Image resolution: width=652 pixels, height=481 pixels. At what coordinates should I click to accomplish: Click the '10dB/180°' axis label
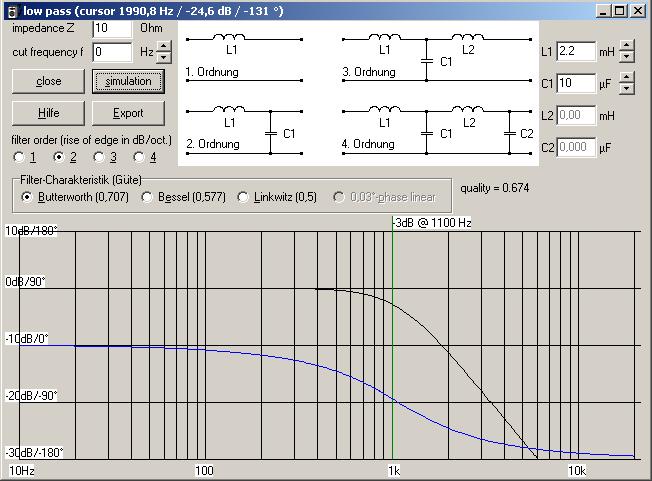pyautogui.click(x=31, y=230)
